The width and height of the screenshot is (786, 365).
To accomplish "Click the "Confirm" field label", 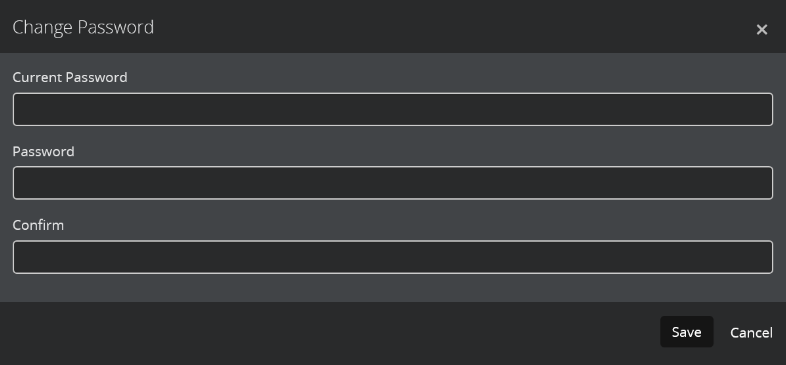I will (38, 225).
